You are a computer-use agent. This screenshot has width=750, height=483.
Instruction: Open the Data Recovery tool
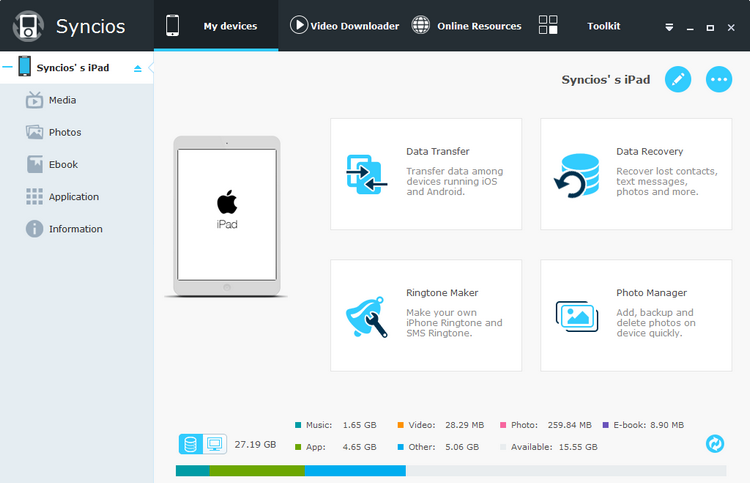pos(636,174)
